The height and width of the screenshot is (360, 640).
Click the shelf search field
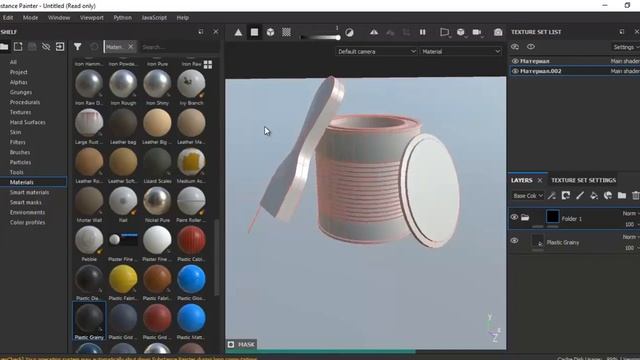point(180,47)
